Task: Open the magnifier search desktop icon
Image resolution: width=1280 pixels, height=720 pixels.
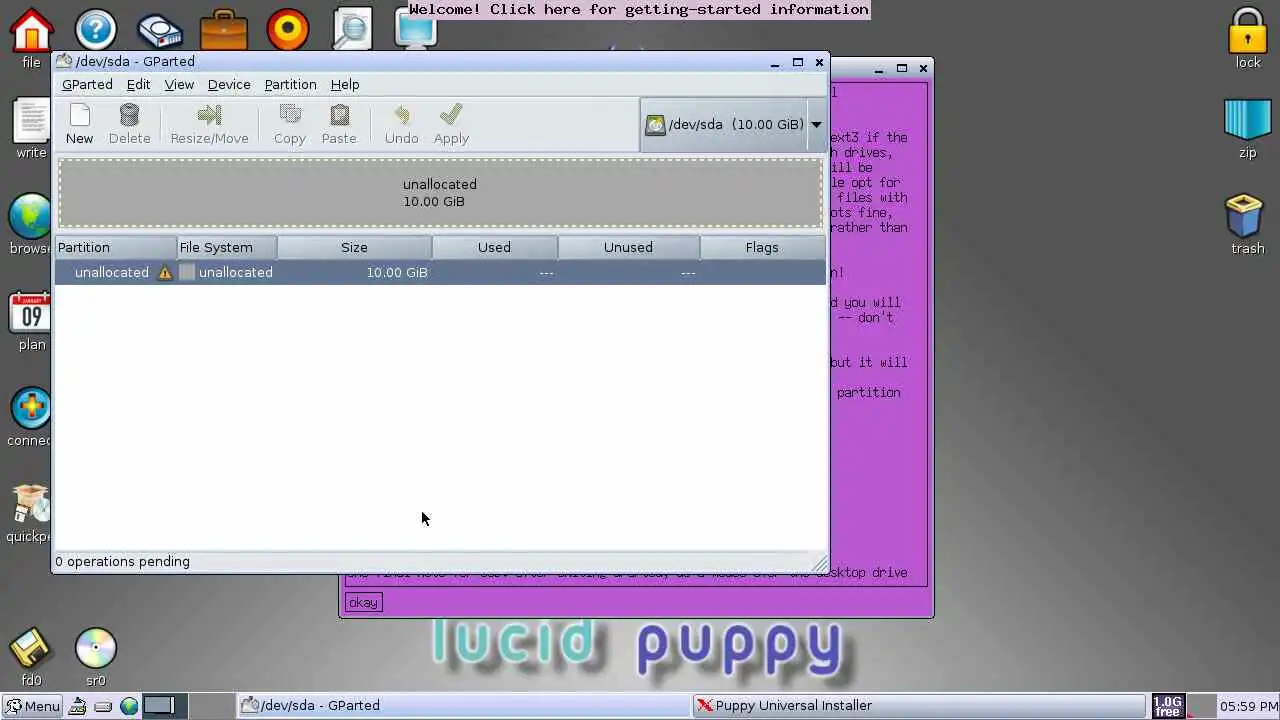Action: point(352,30)
